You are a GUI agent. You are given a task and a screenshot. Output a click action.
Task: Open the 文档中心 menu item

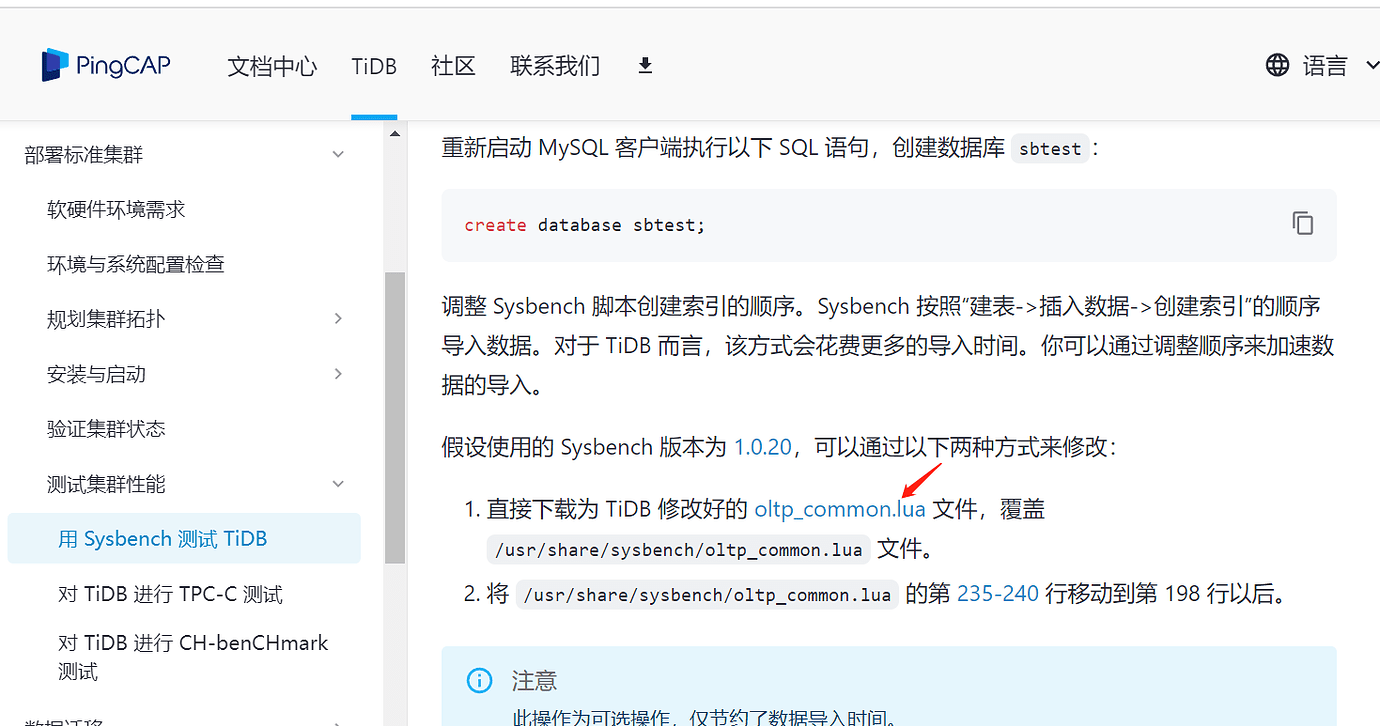coord(272,66)
